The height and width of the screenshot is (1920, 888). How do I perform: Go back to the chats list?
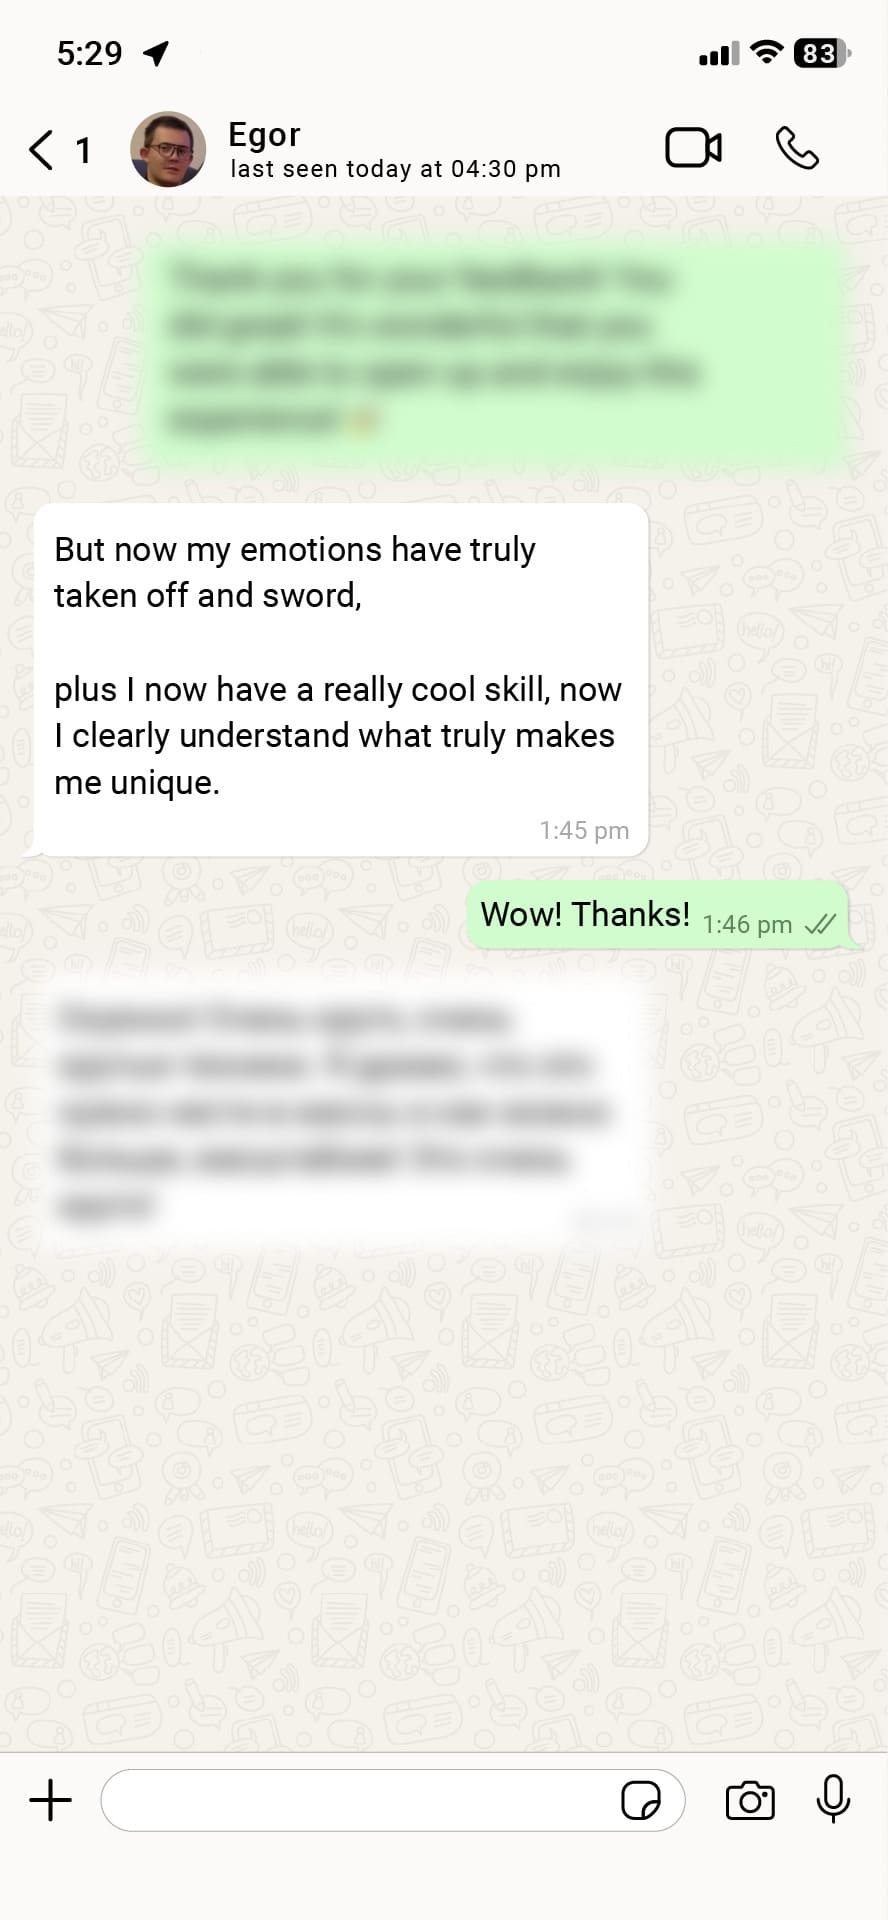coord(41,150)
